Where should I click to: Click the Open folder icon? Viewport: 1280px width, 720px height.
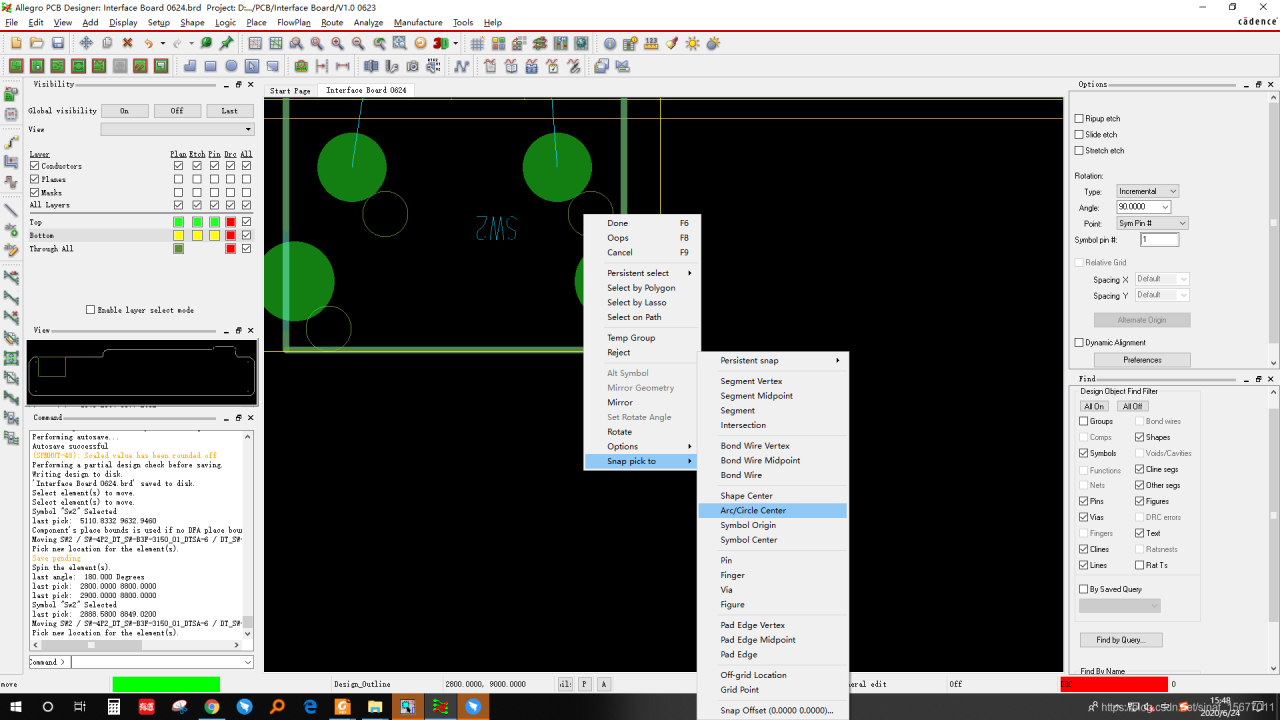37,43
